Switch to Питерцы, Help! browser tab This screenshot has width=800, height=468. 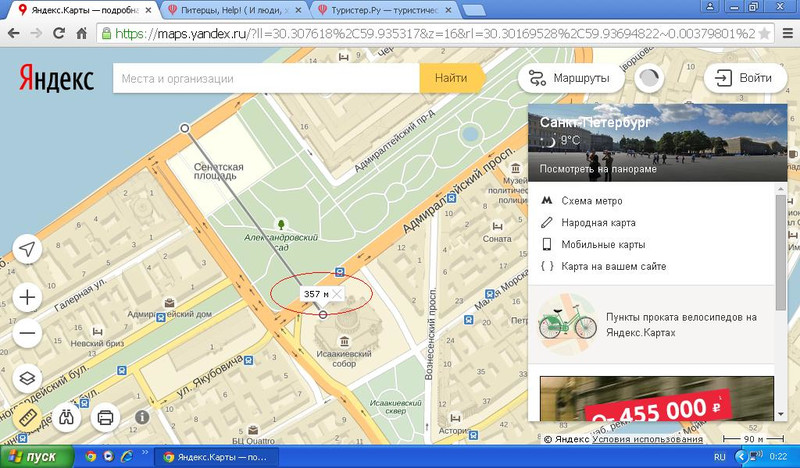234,10
